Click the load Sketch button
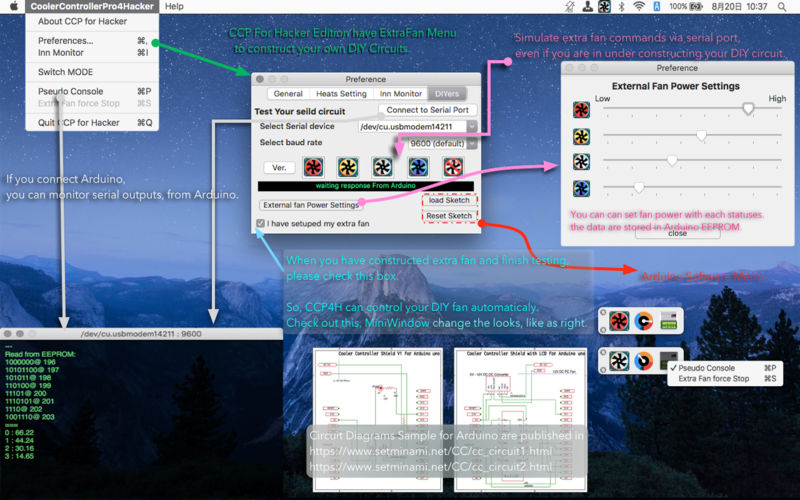Image resolution: width=800 pixels, height=500 pixels. pos(449,201)
